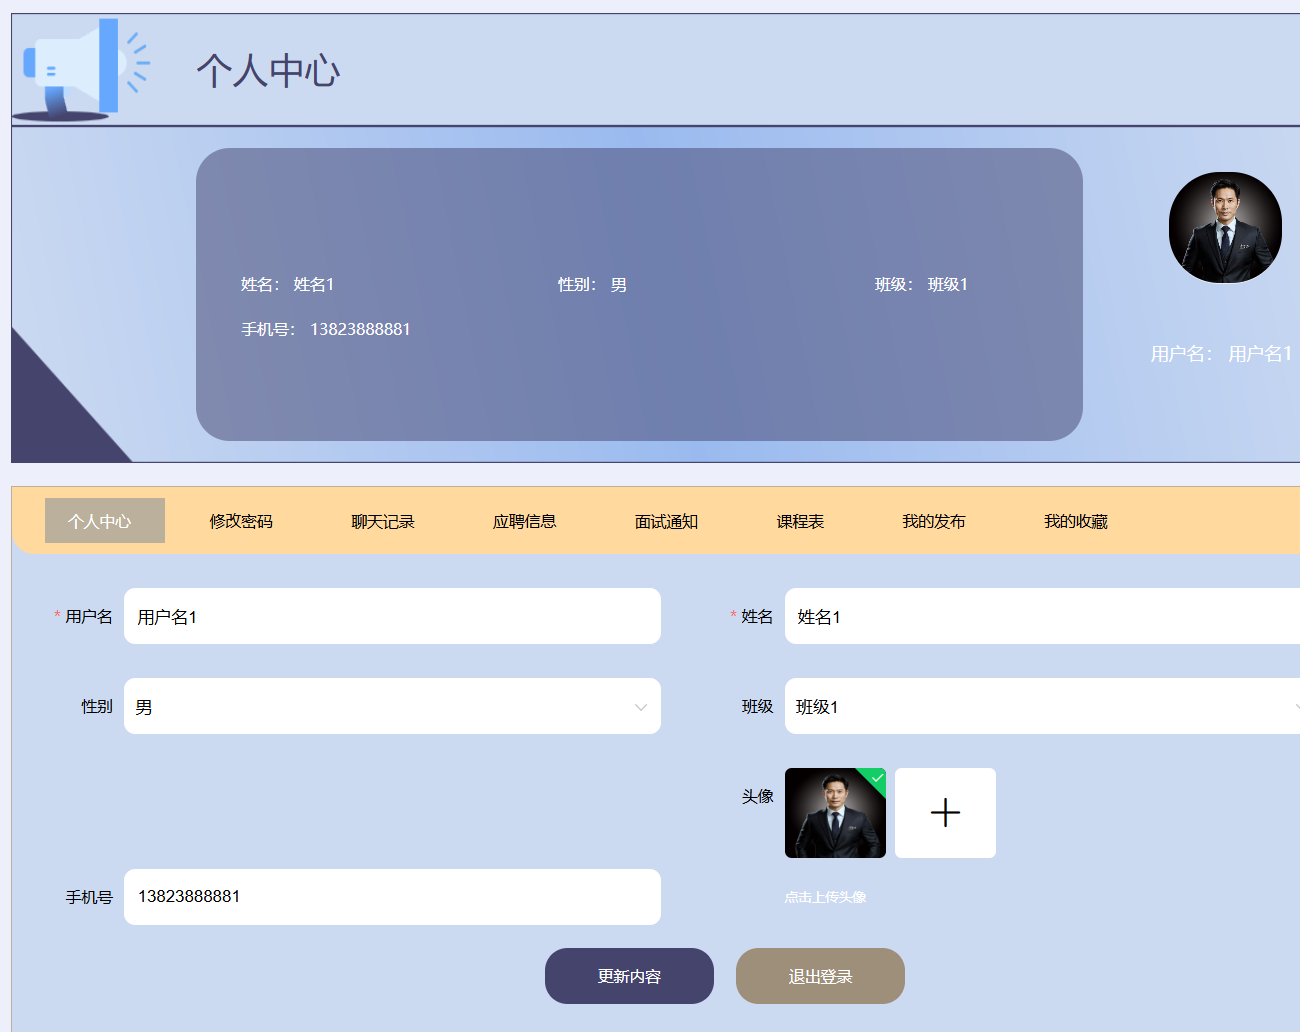
Task: View the 面试通知 tab
Action: pos(667,521)
